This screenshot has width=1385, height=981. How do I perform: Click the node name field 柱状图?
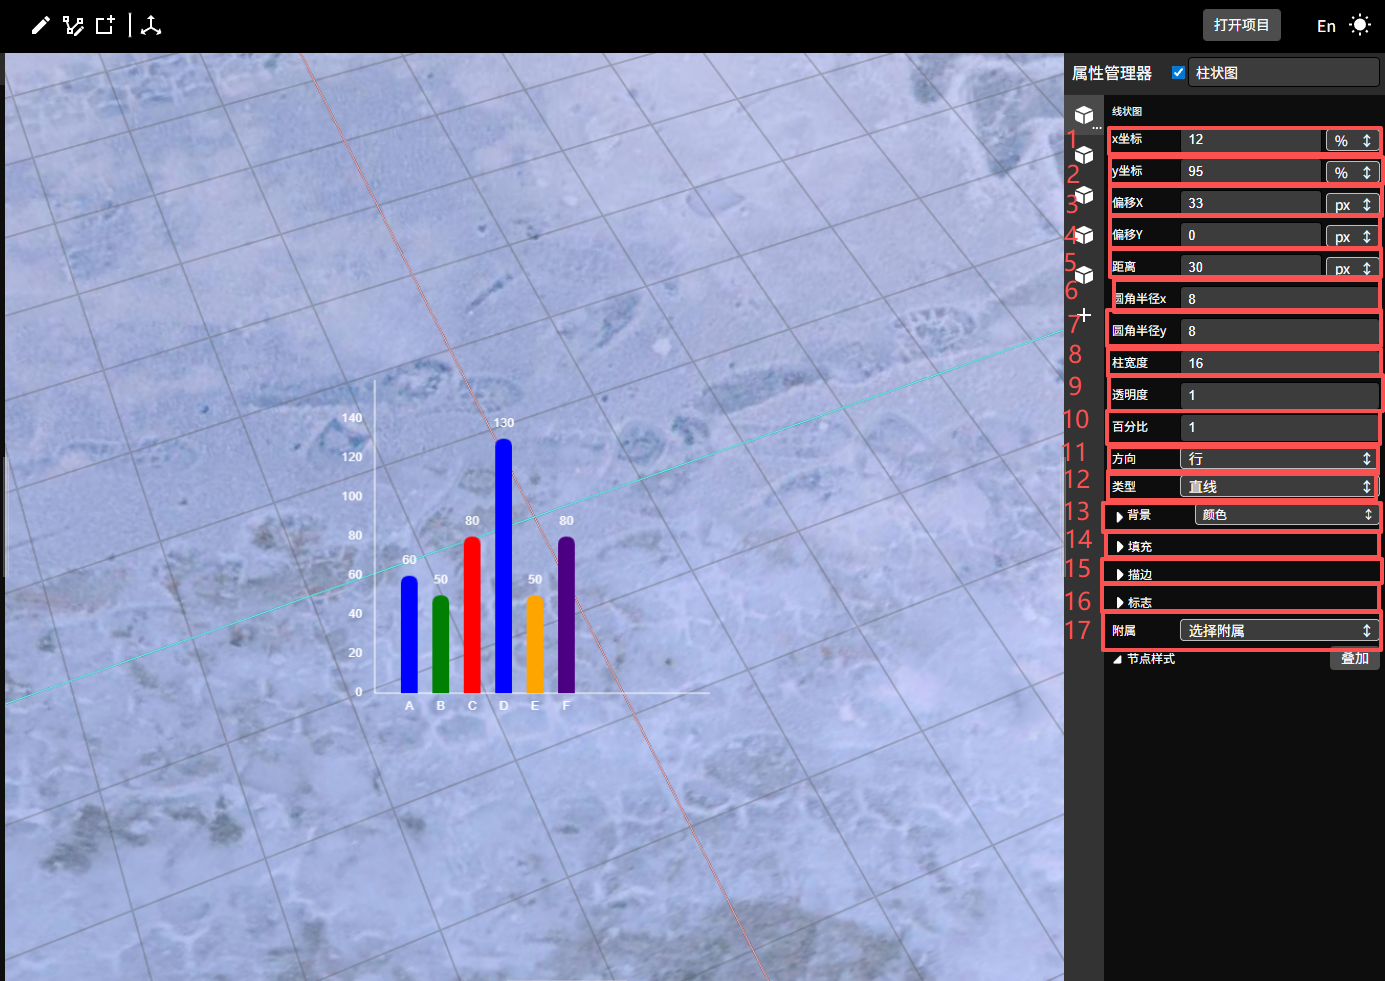point(1284,73)
